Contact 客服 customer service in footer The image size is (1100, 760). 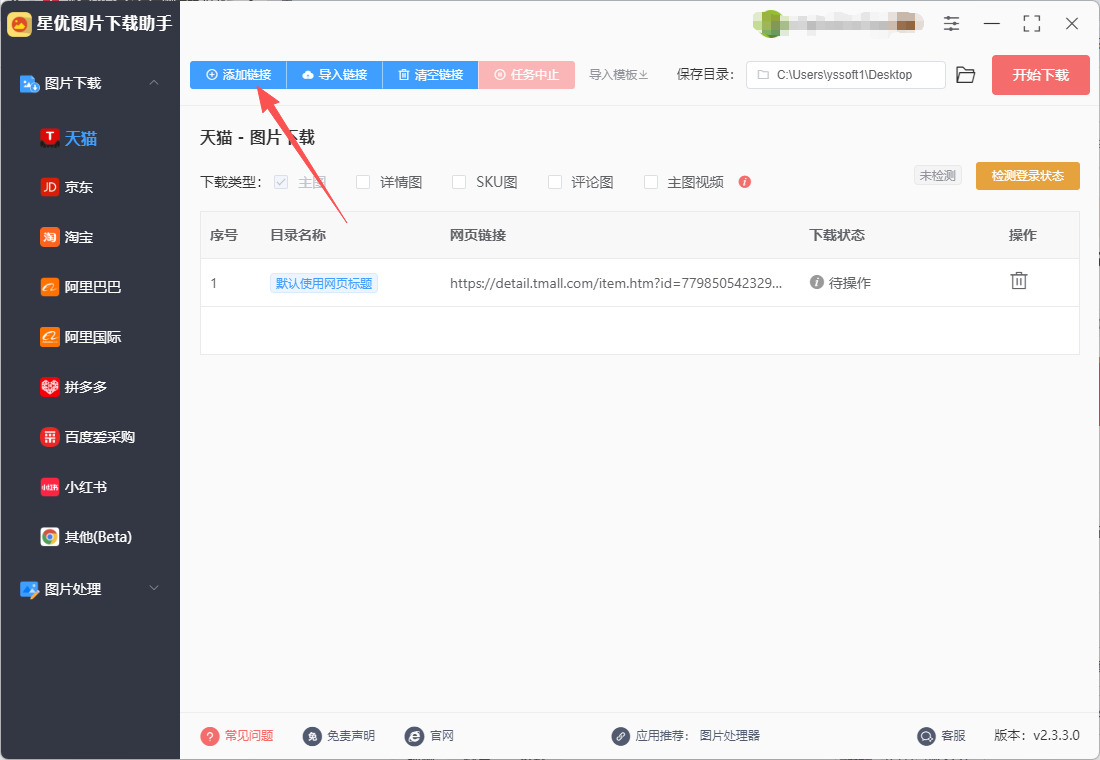point(941,735)
